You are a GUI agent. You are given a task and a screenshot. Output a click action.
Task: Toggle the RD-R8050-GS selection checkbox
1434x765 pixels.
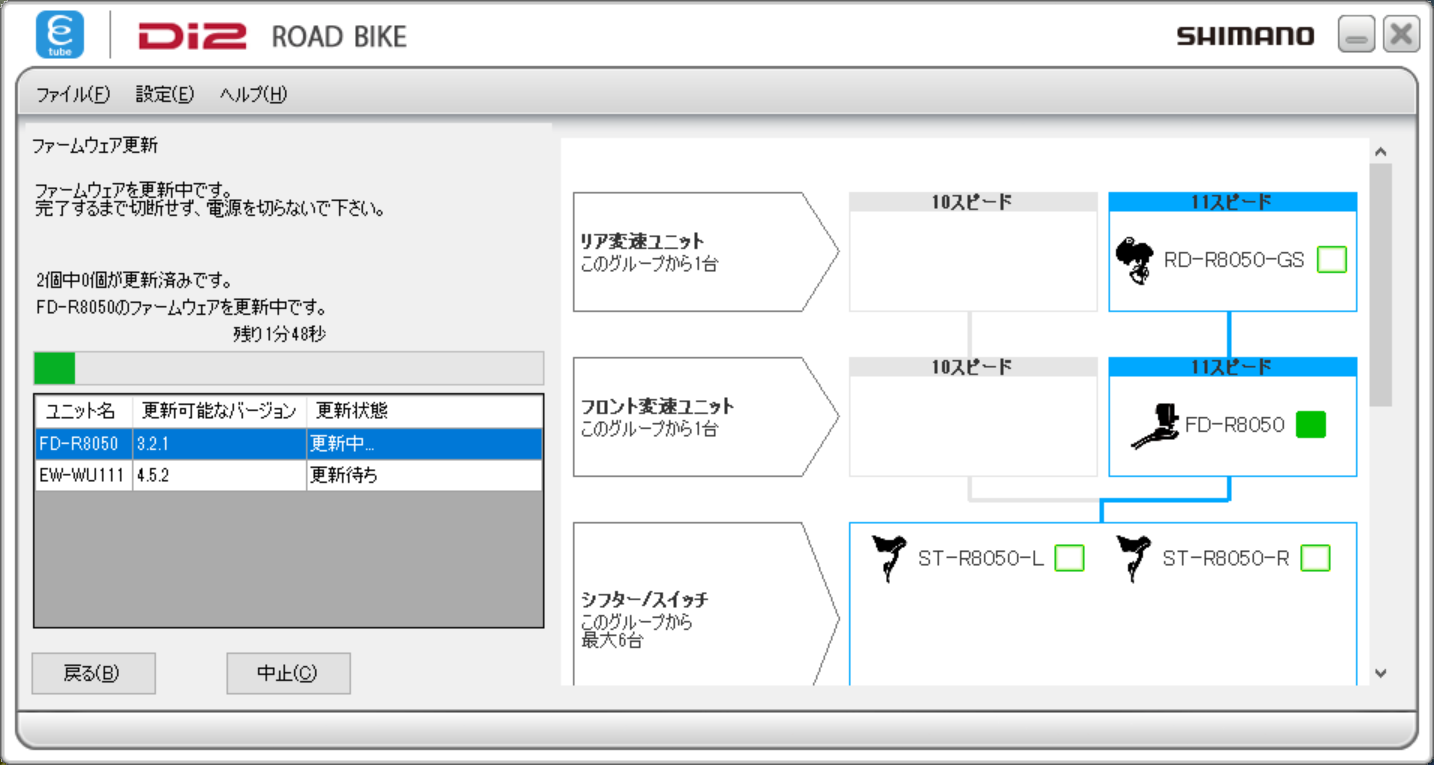tap(1331, 261)
